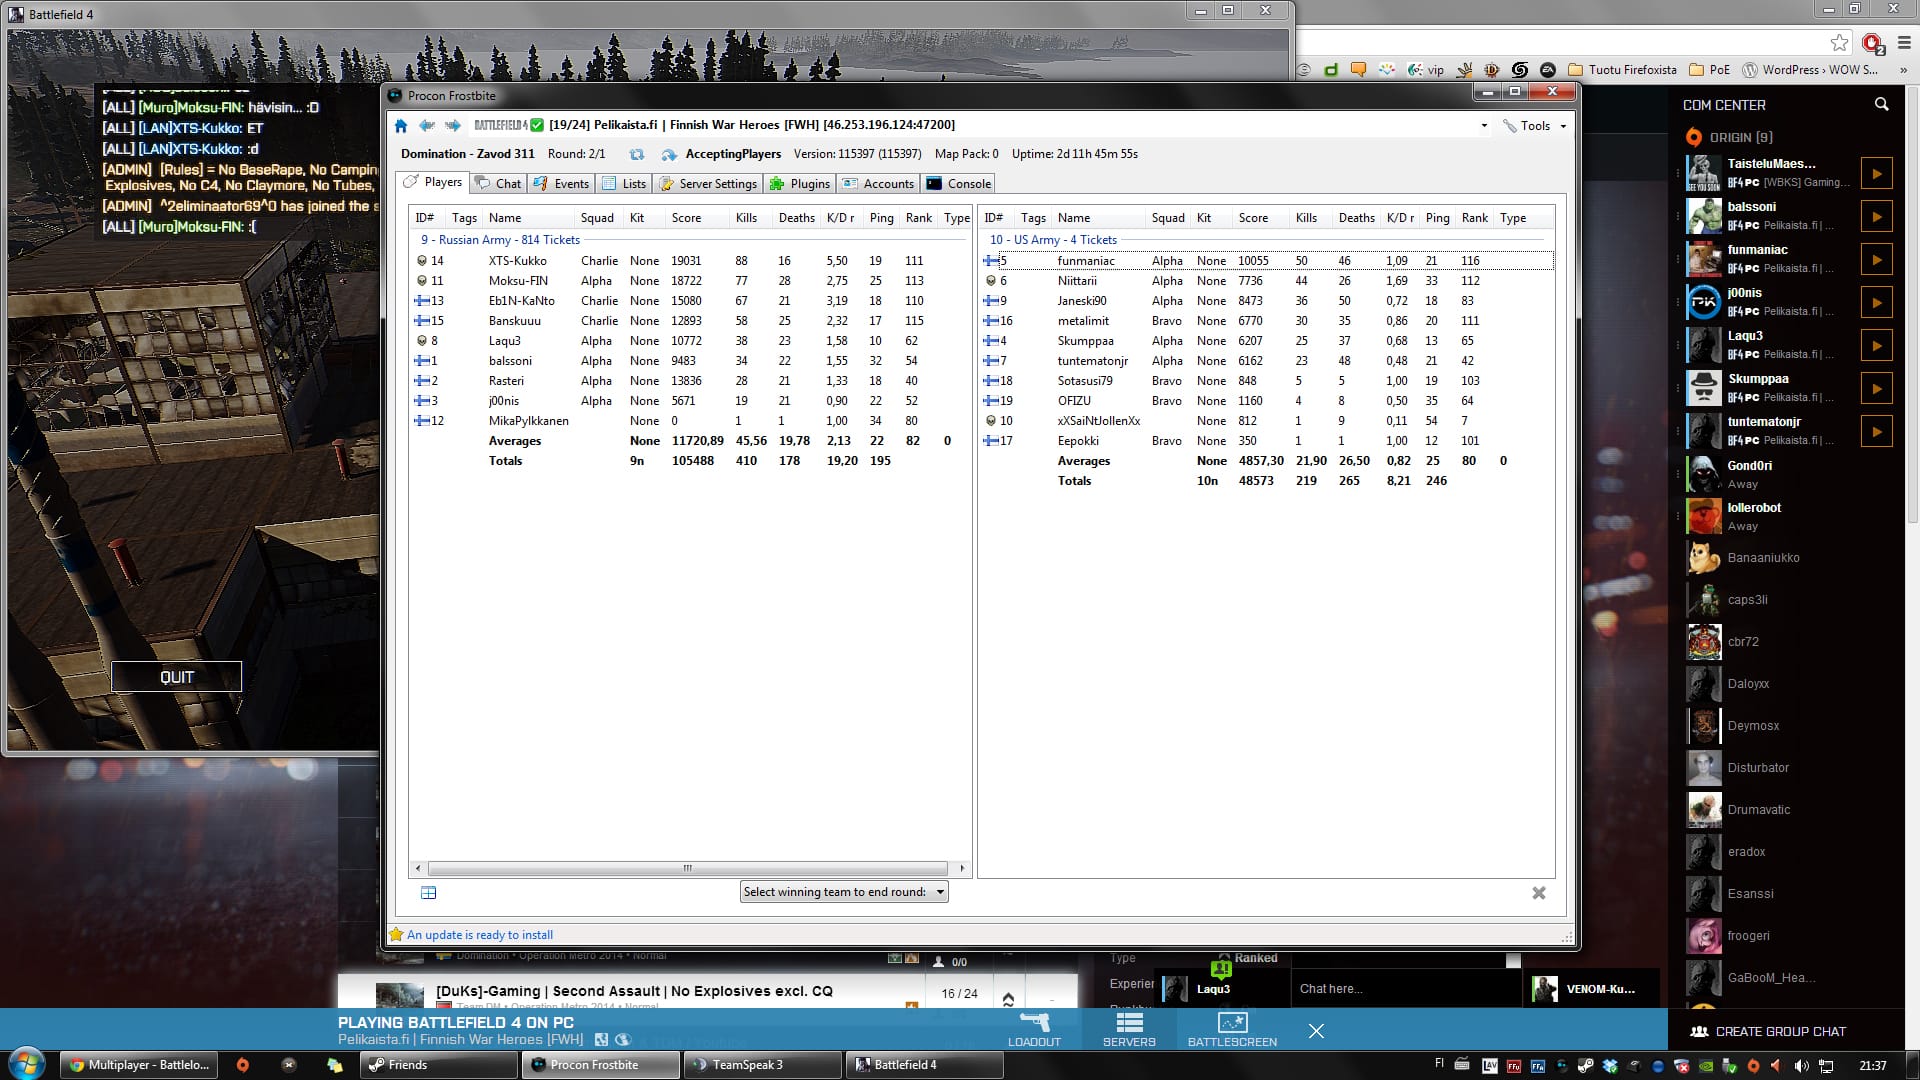Viewport: 1920px width, 1080px height.
Task: Switch to the Console tab
Action: coord(958,184)
